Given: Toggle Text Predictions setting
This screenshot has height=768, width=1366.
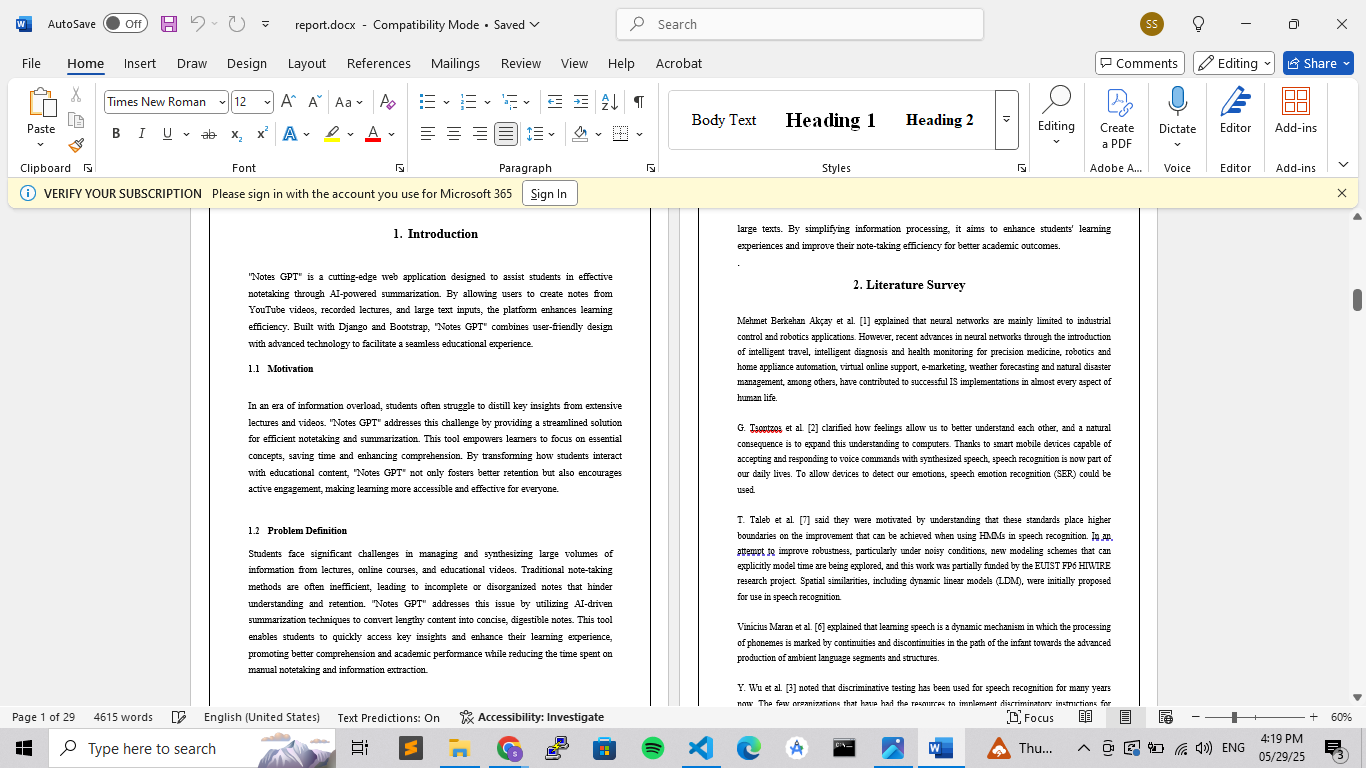Looking at the screenshot, I should [388, 717].
